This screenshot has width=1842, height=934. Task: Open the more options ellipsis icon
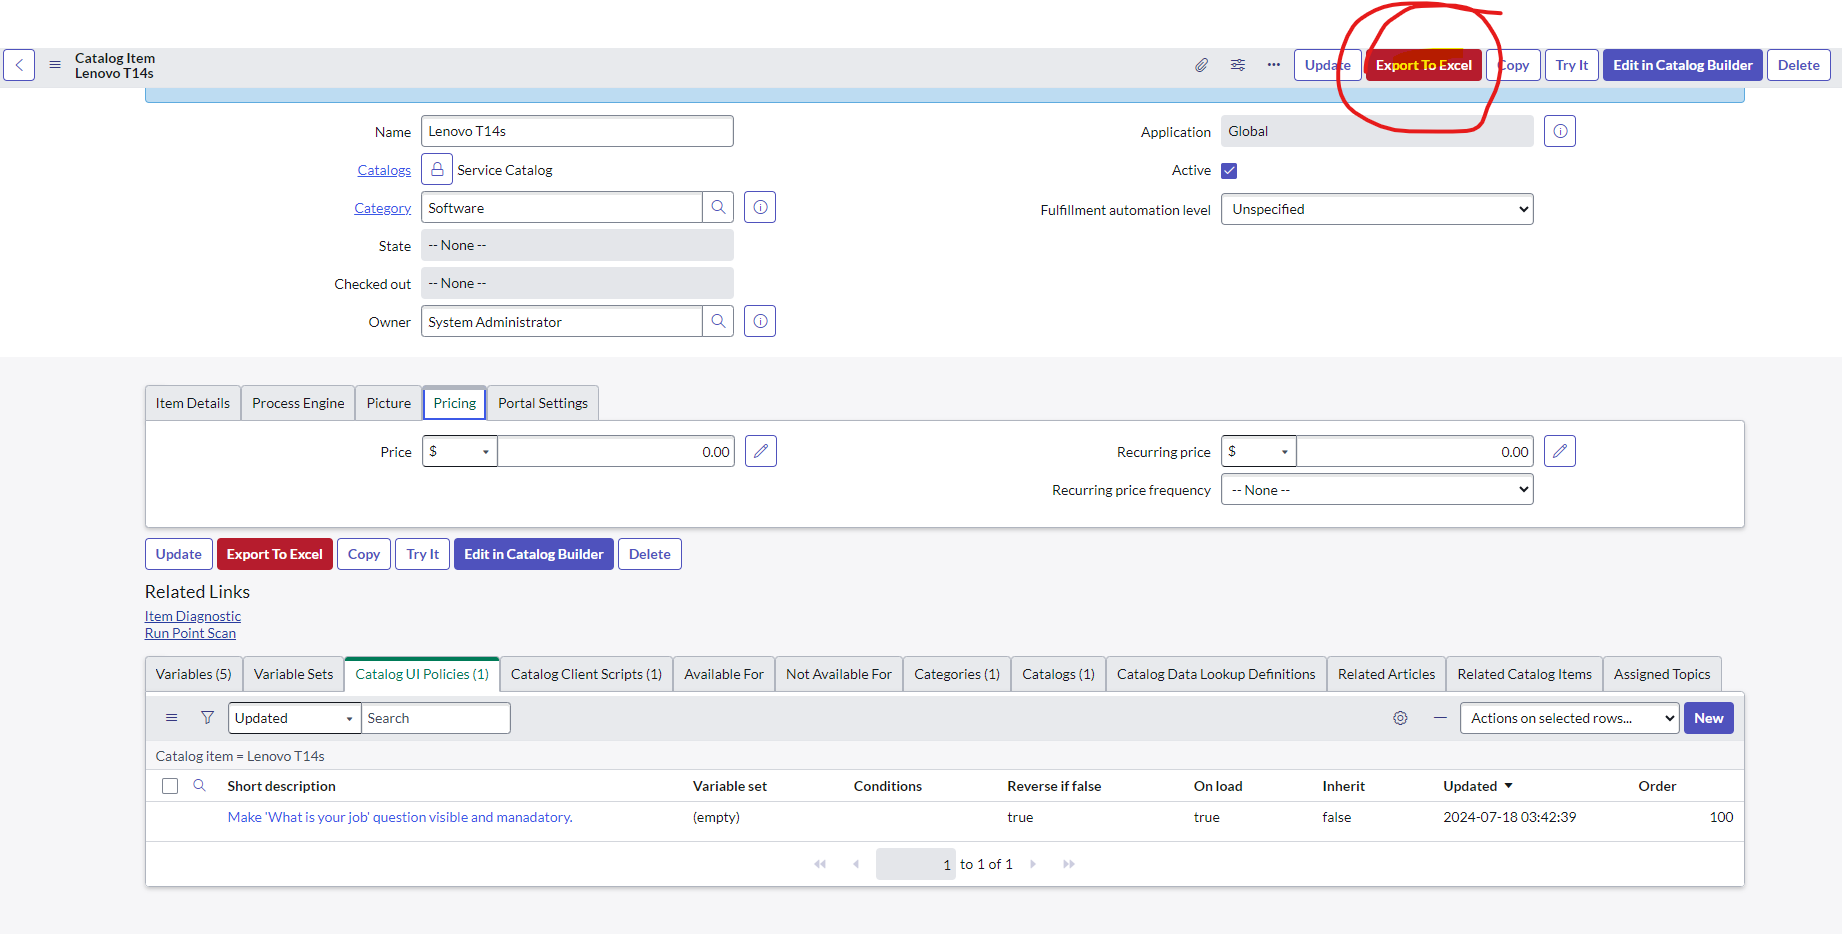coord(1274,65)
